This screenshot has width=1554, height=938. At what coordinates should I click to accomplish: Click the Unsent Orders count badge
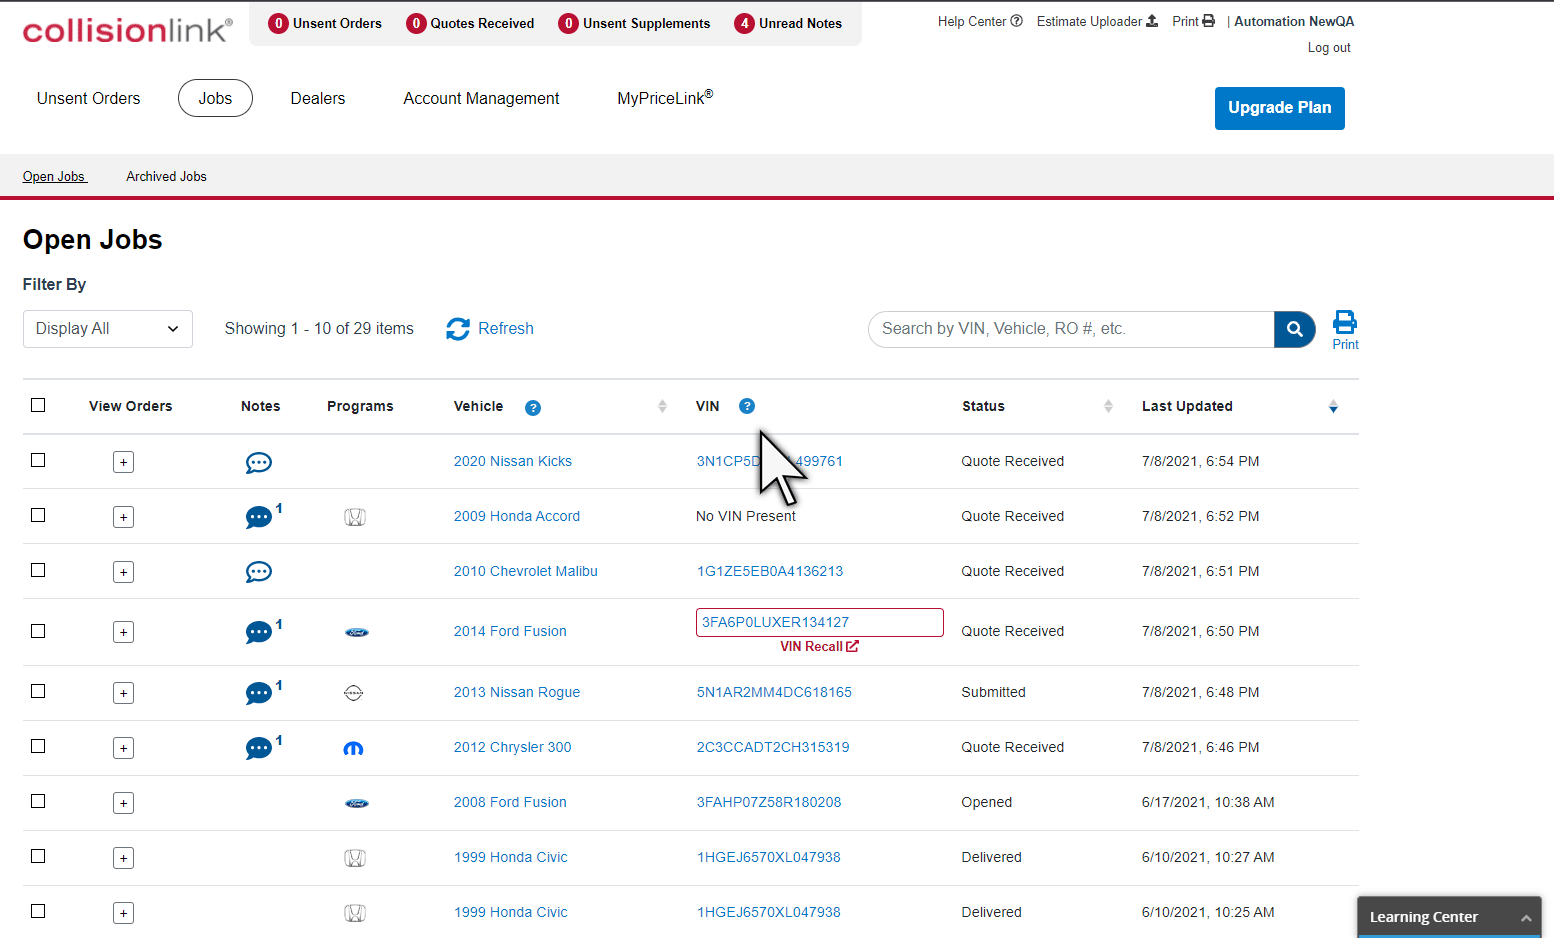279,23
